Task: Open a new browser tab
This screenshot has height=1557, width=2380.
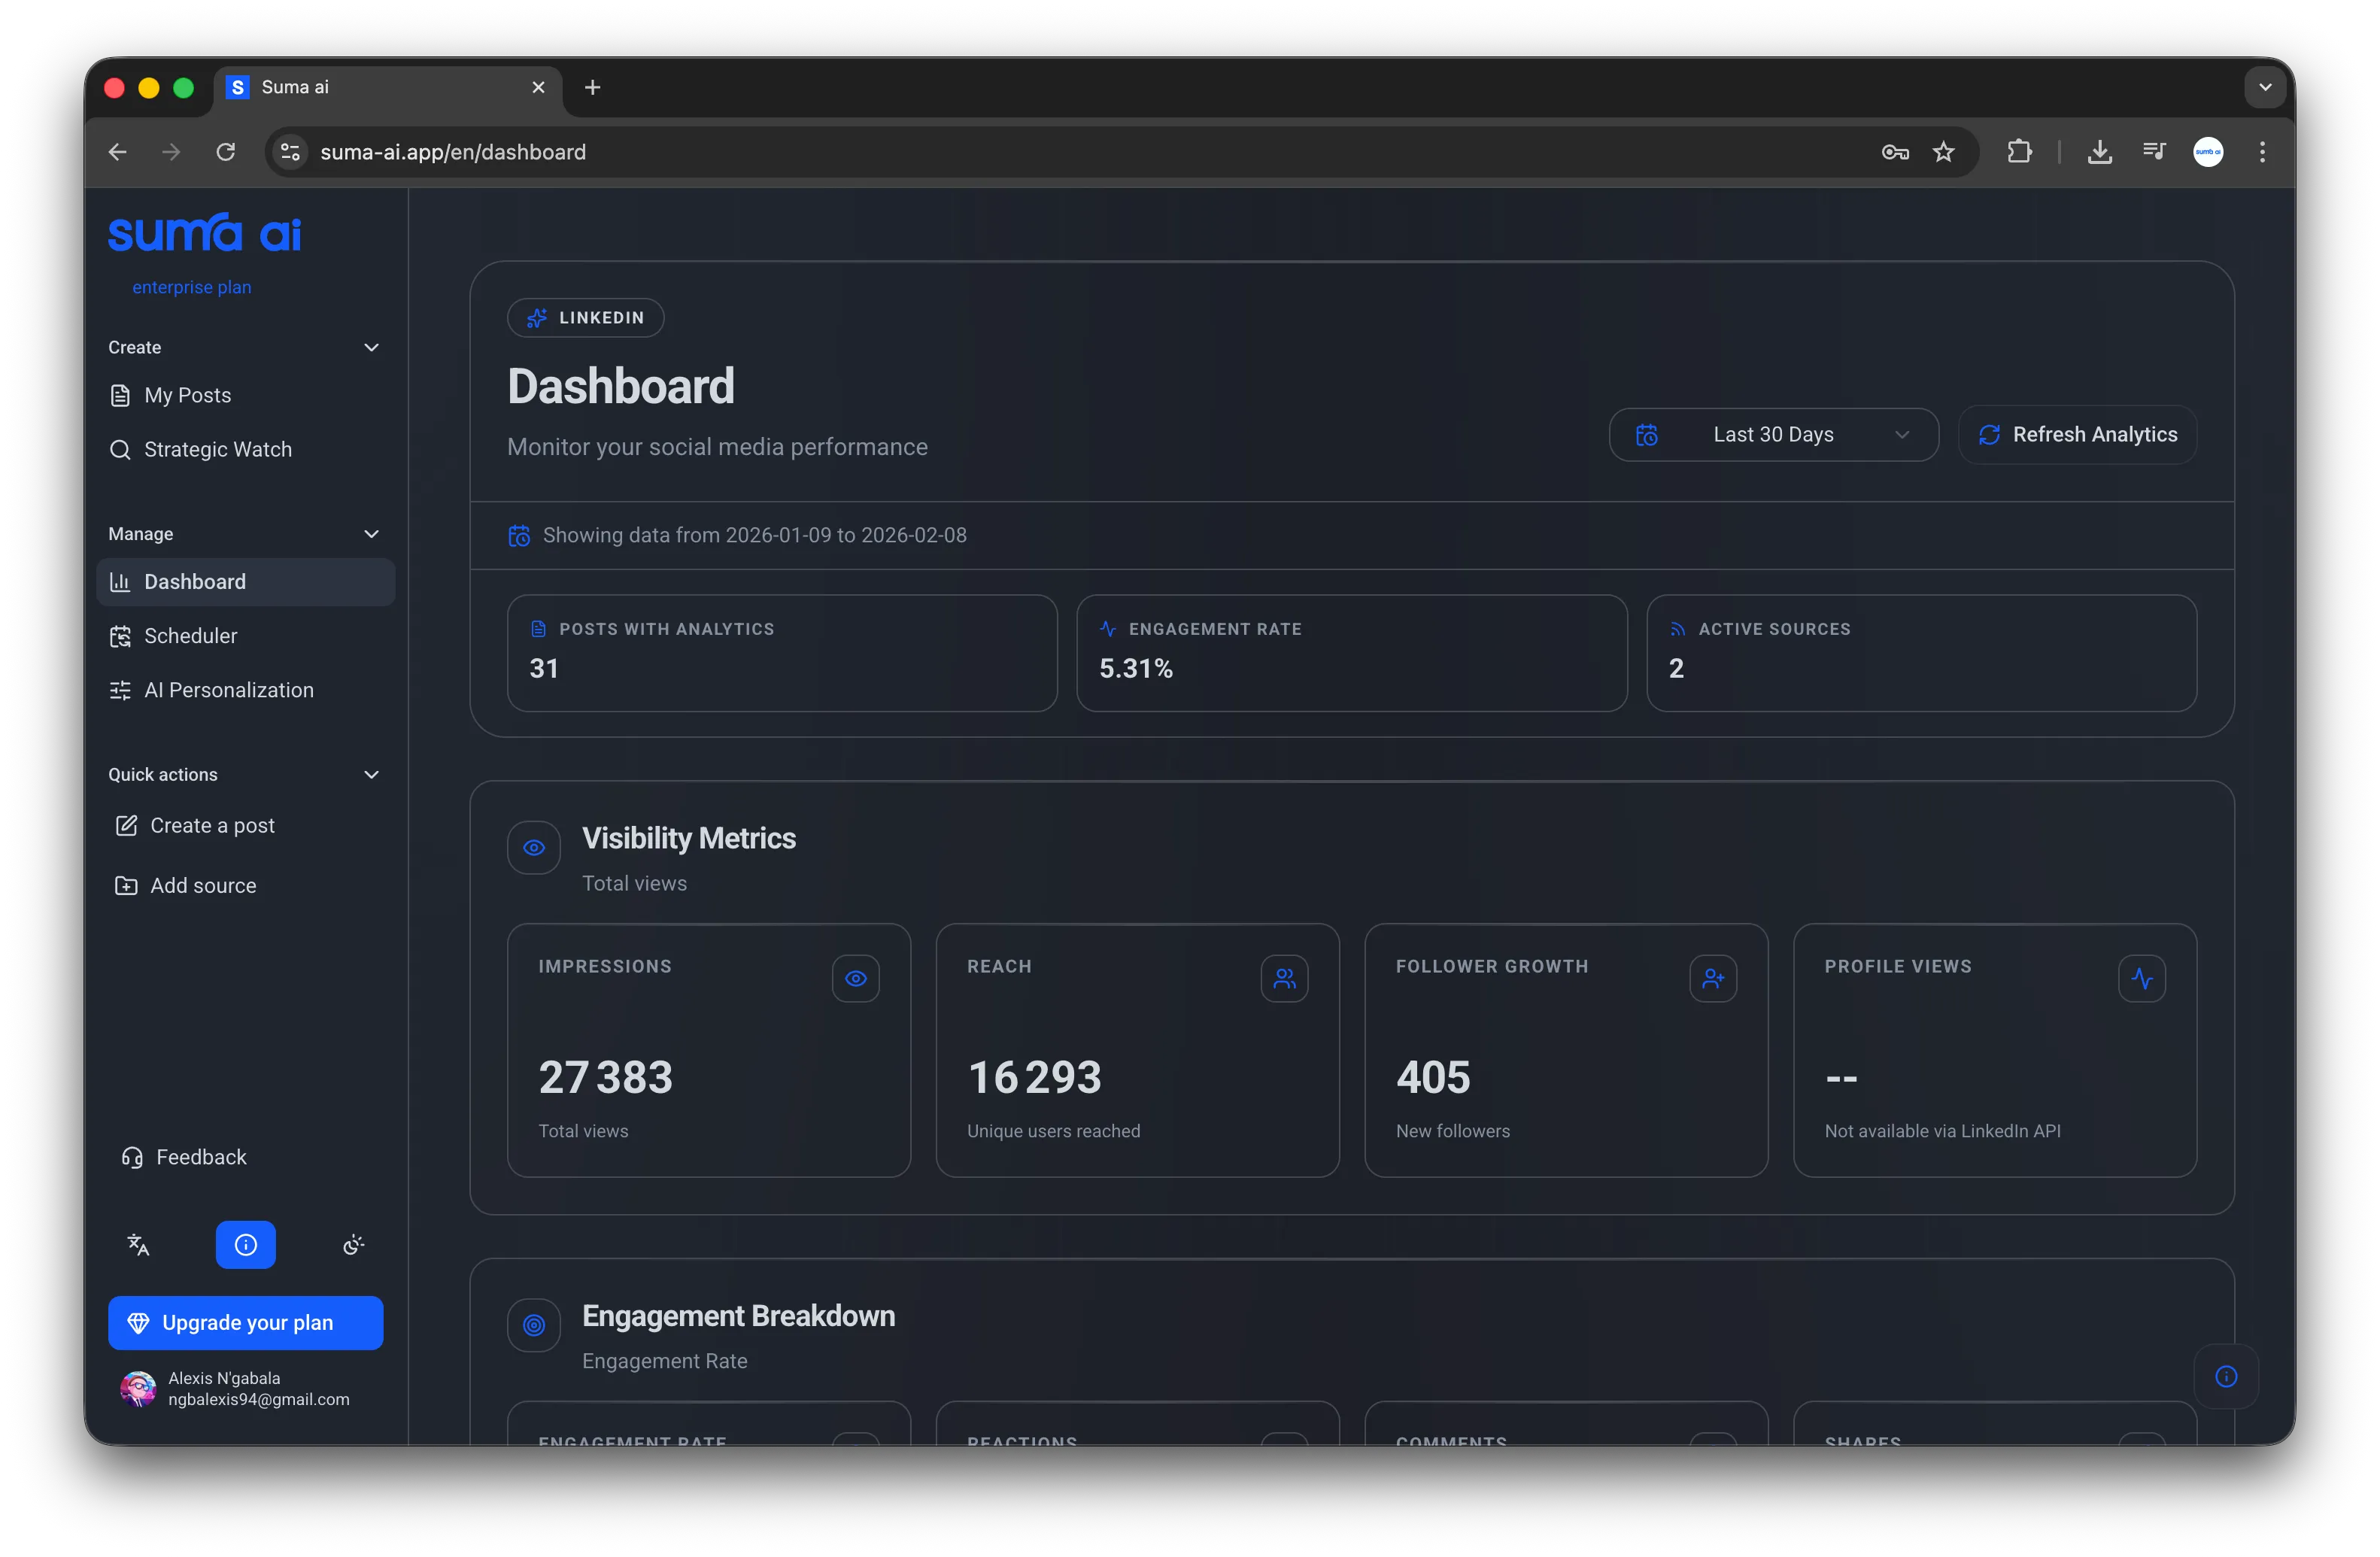Action: 593,88
